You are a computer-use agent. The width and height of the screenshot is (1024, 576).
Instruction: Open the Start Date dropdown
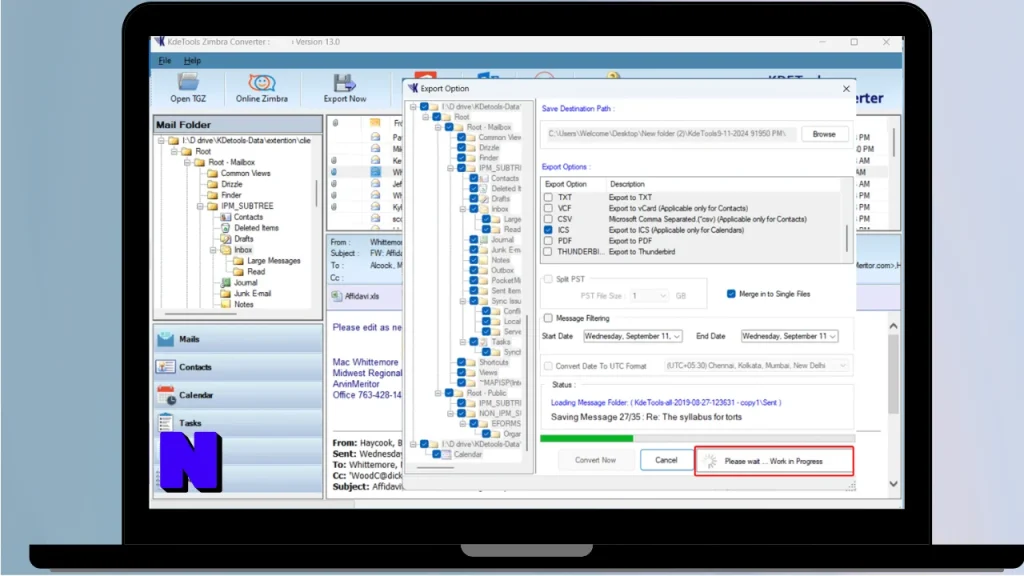[677, 336]
